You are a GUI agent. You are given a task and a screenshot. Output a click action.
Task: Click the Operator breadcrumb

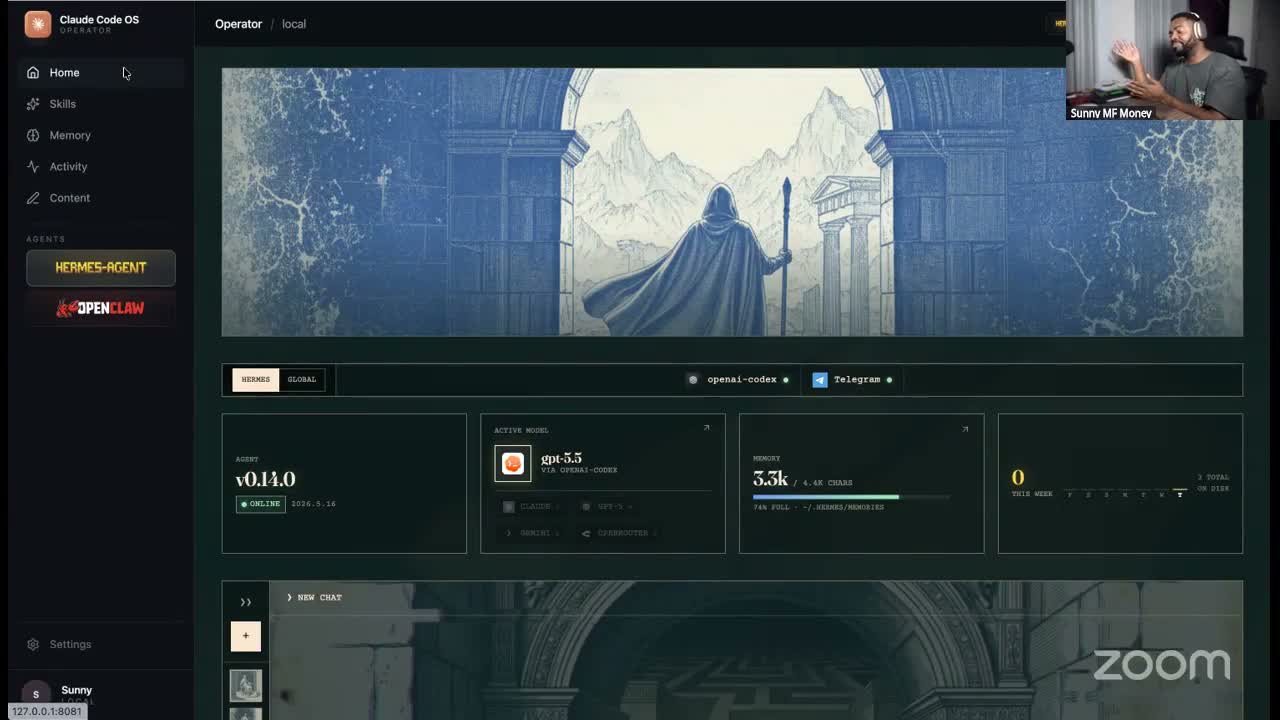[238, 24]
